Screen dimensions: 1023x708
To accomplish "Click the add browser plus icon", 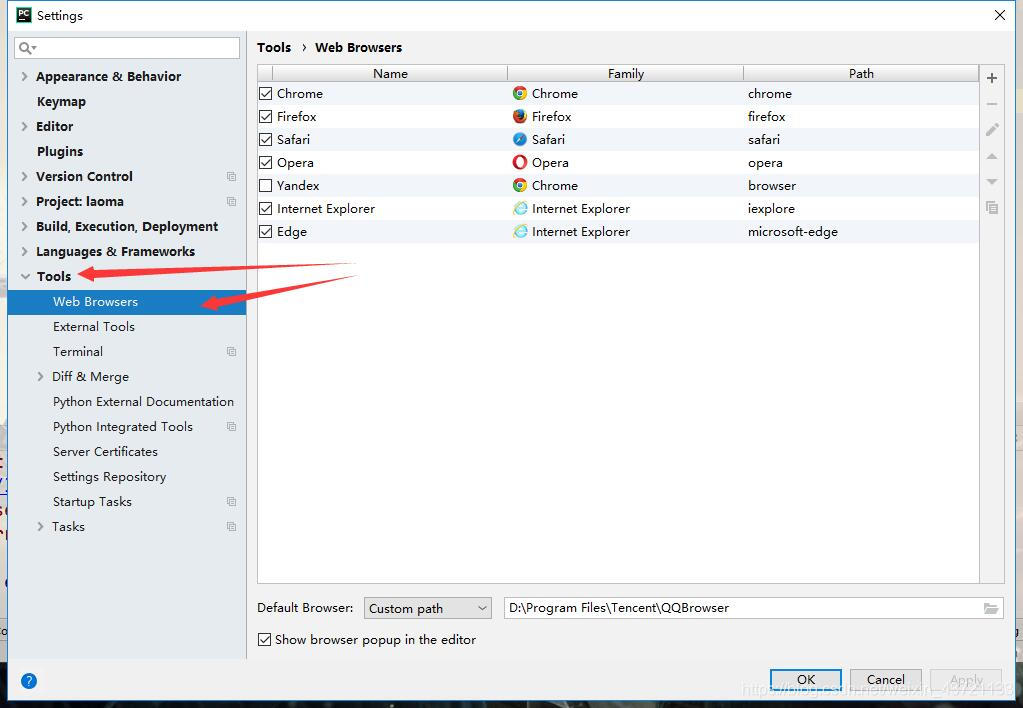I will coord(992,78).
